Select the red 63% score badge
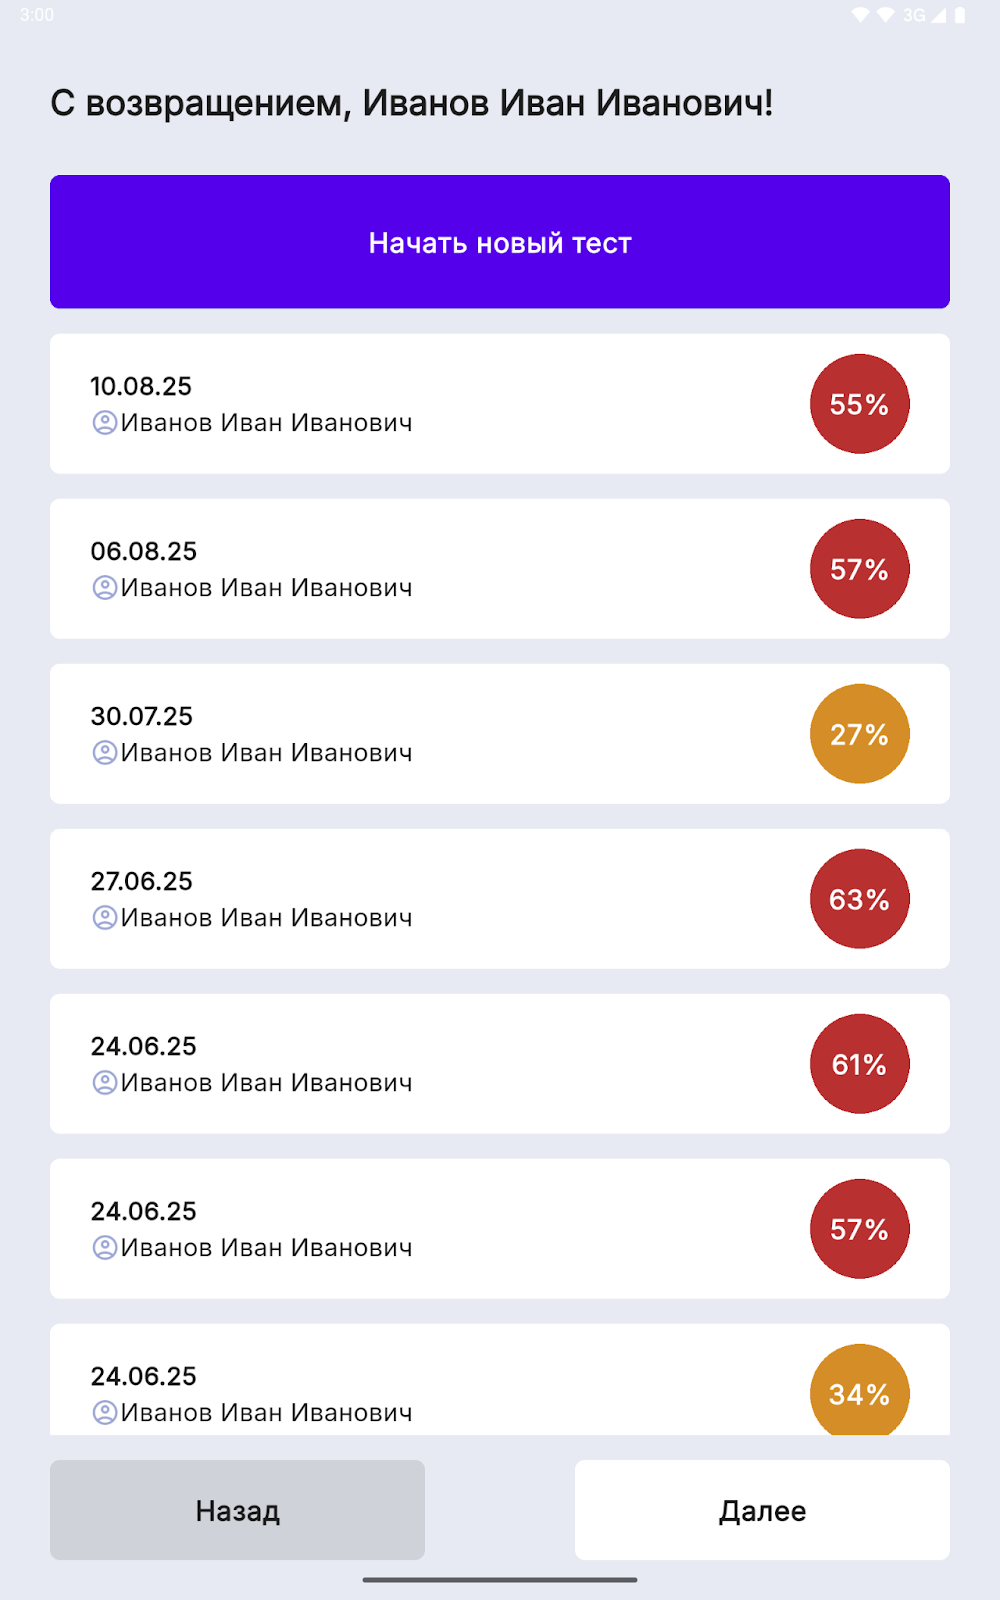 [x=859, y=899]
